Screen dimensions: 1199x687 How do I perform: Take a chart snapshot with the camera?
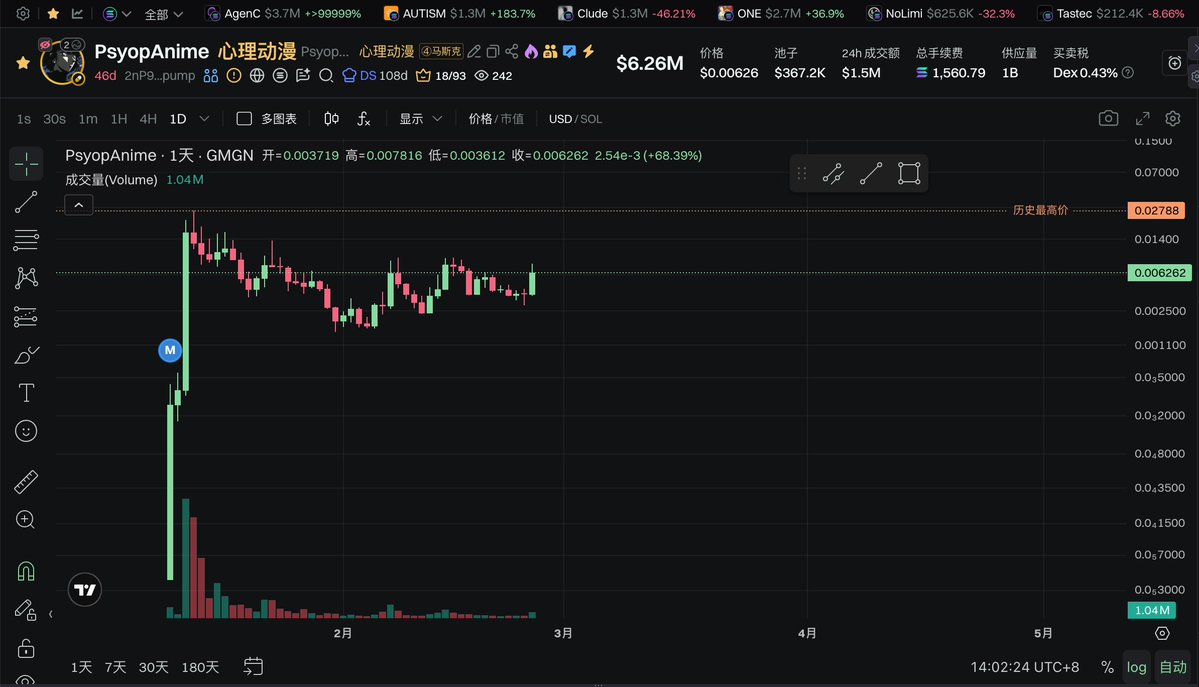pyautogui.click(x=1108, y=119)
